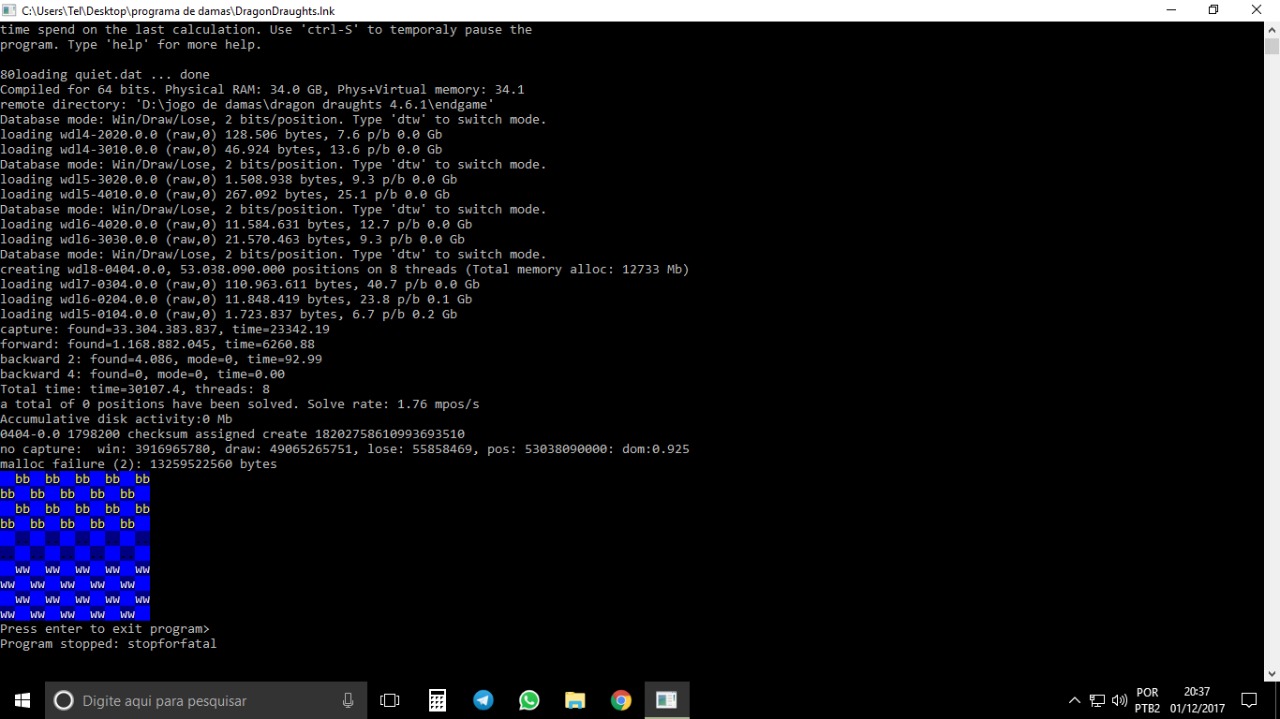
Task: Click the Cortana microphone icon
Action: 348,701
